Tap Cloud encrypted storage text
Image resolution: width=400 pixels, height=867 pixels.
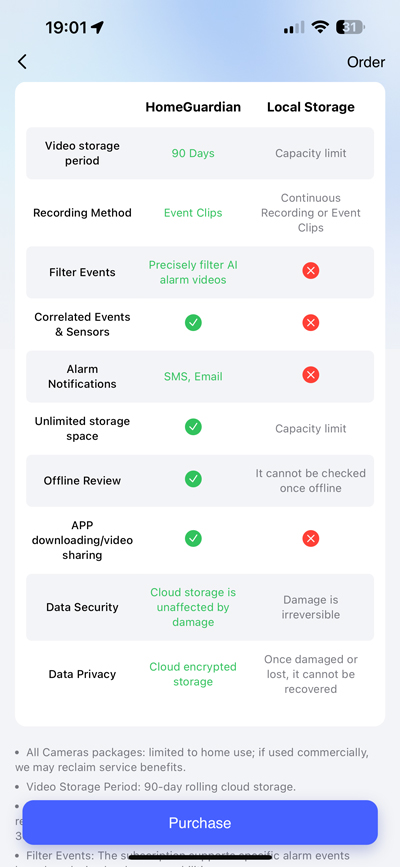pos(193,674)
